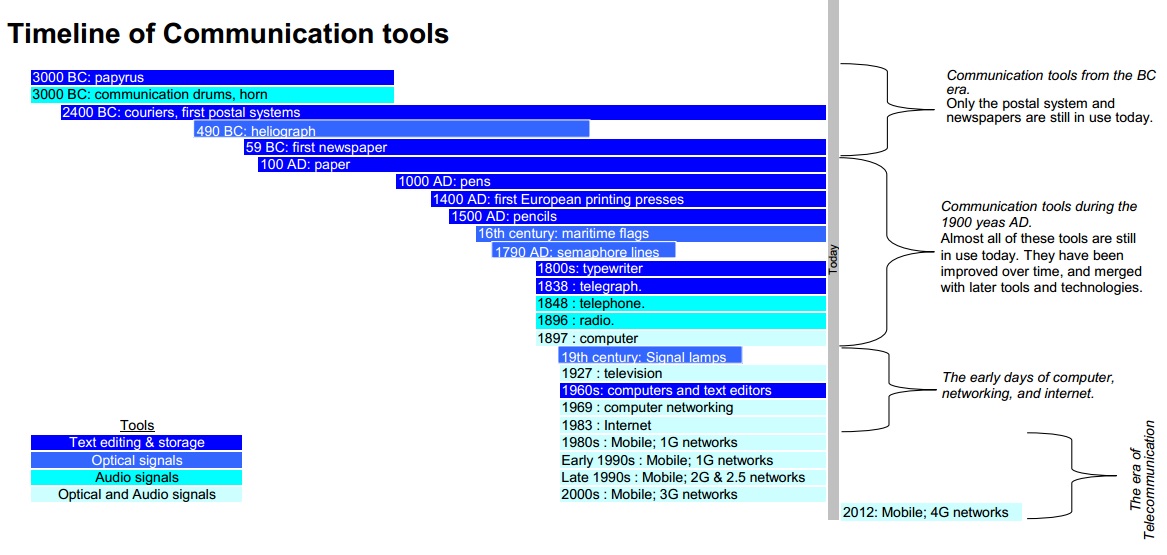Click the Text editing & storage legend swatch
This screenshot has height=555, width=1167.
pos(136,443)
